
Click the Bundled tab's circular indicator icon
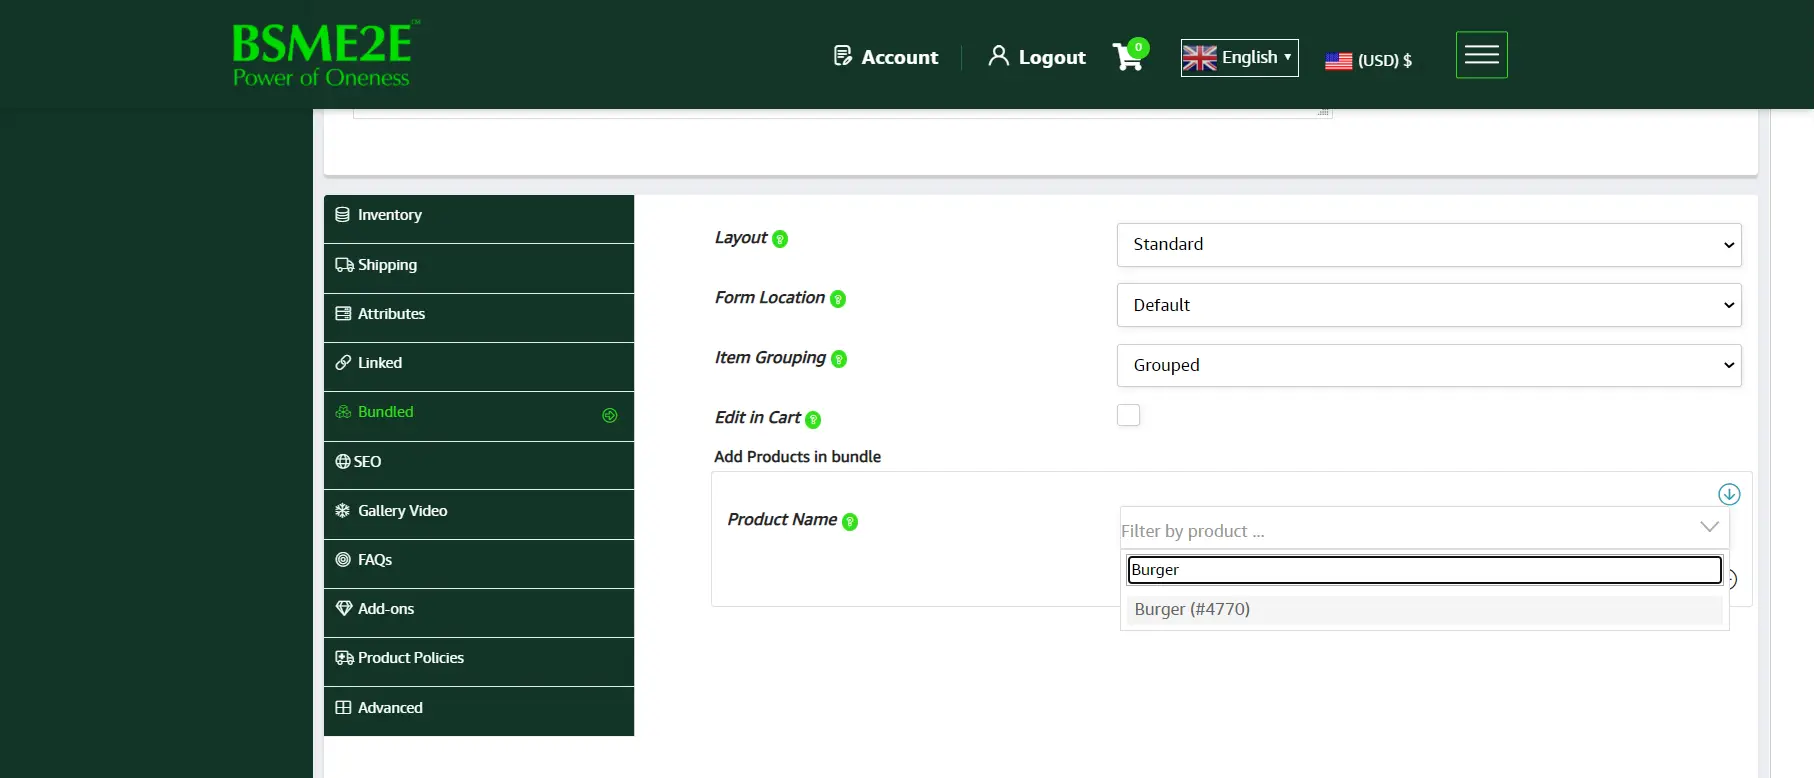[x=610, y=415]
